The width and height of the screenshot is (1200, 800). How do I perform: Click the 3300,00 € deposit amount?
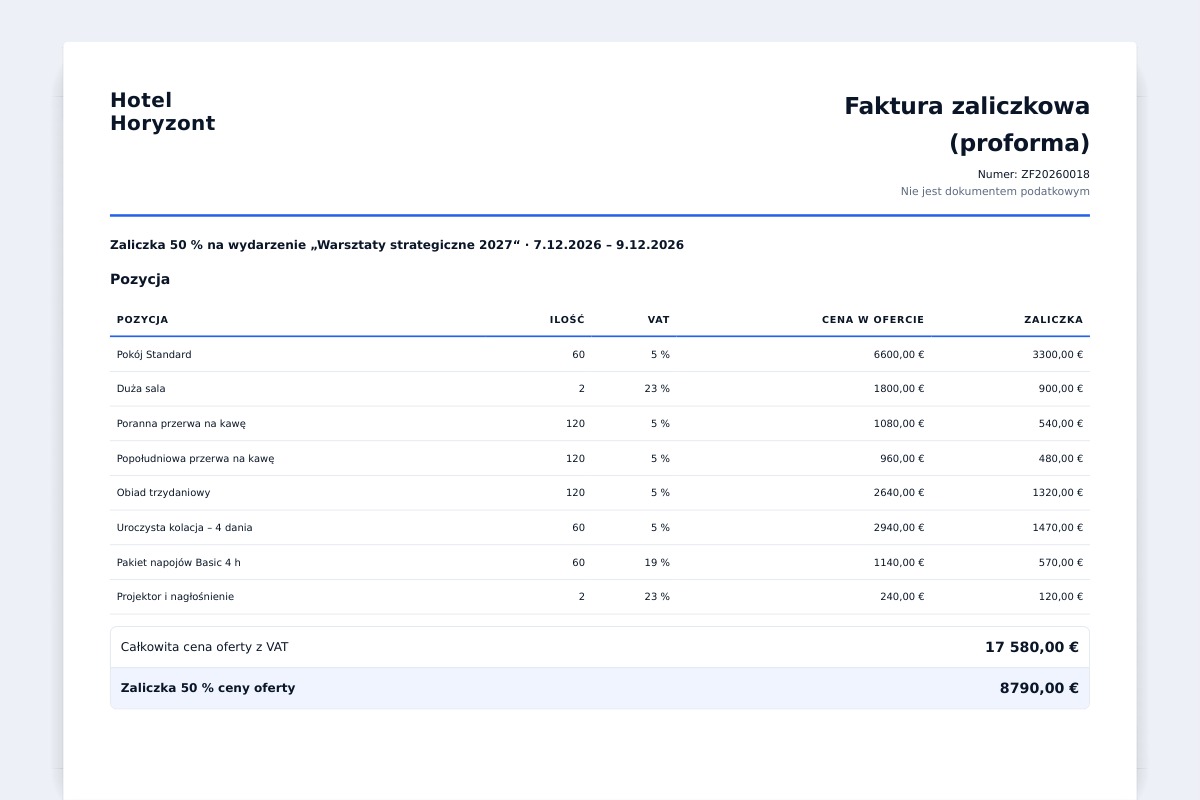[1057, 354]
